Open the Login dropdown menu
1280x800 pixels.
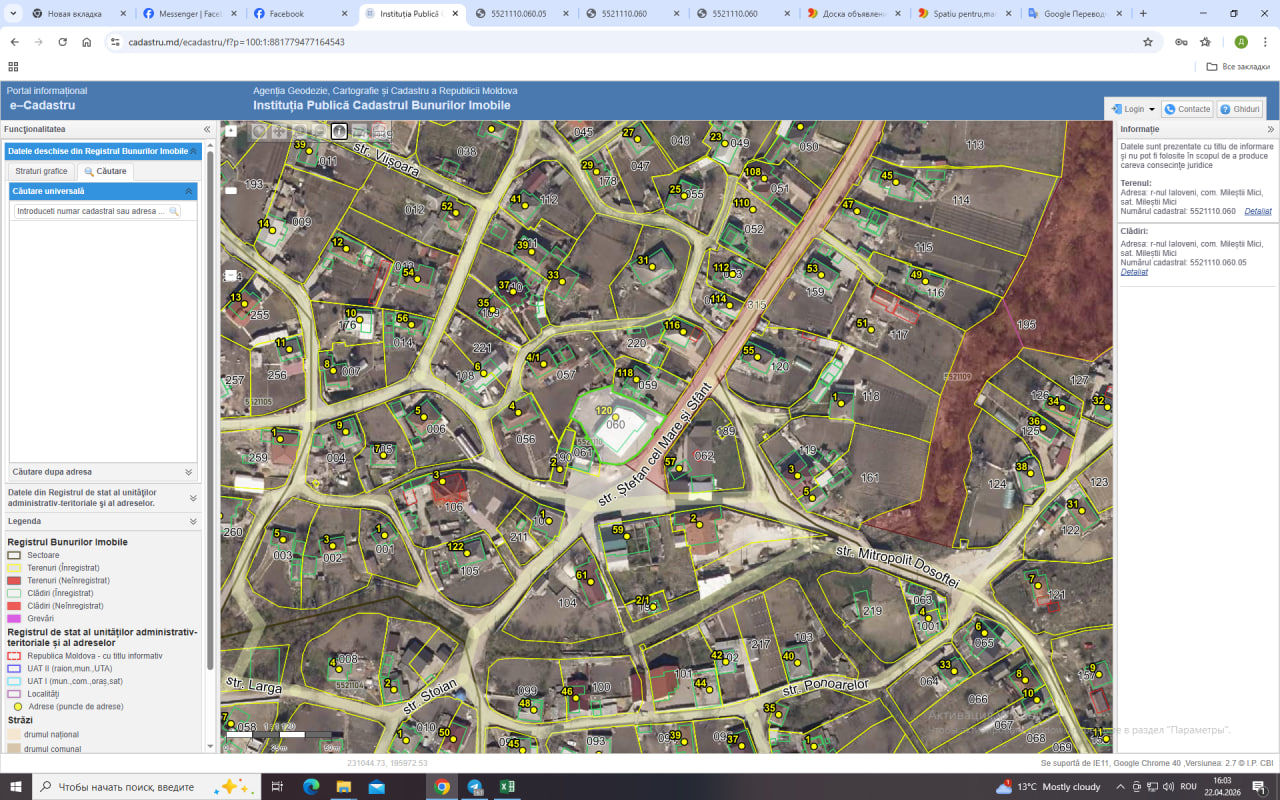(1132, 109)
